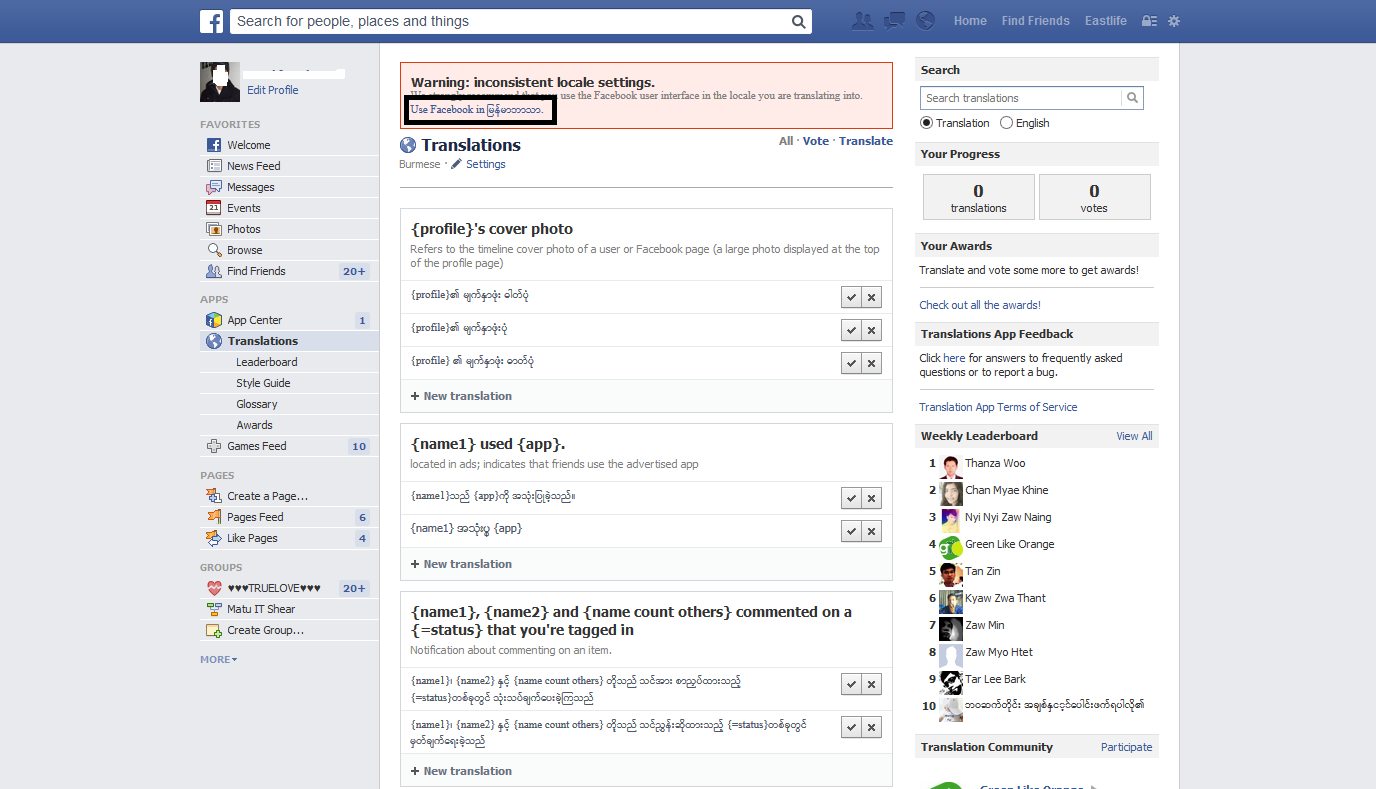
Task: Vote down third {profile} cover photo translation
Action: coord(872,363)
